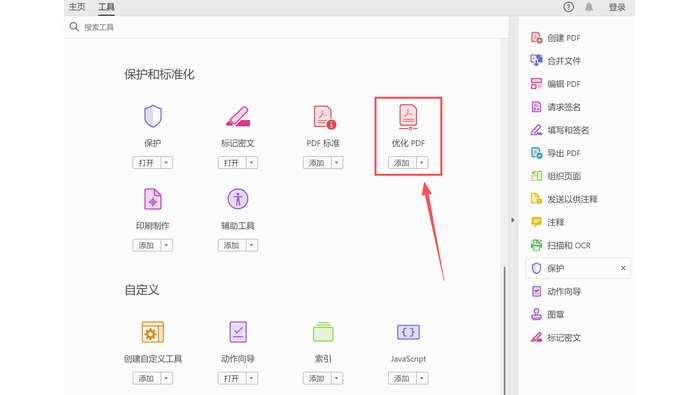Click the 打开 button under 标记密文
Screen dimensions: 700x395
(232, 162)
